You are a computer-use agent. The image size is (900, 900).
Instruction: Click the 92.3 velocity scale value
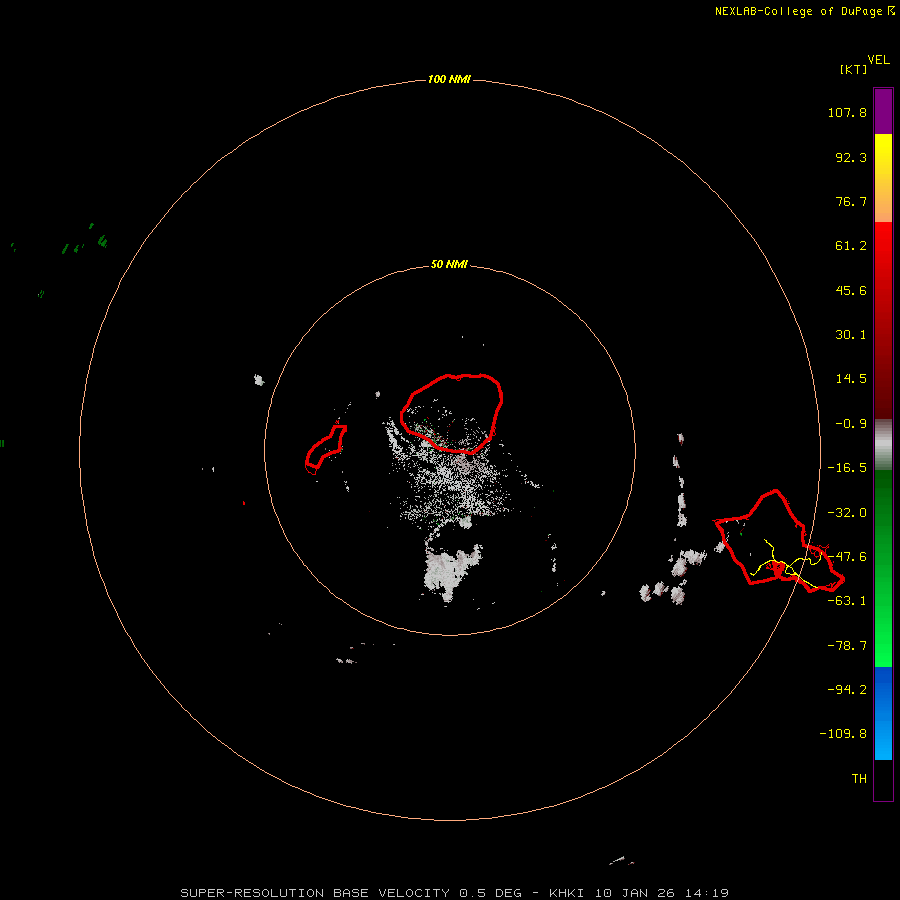point(851,157)
